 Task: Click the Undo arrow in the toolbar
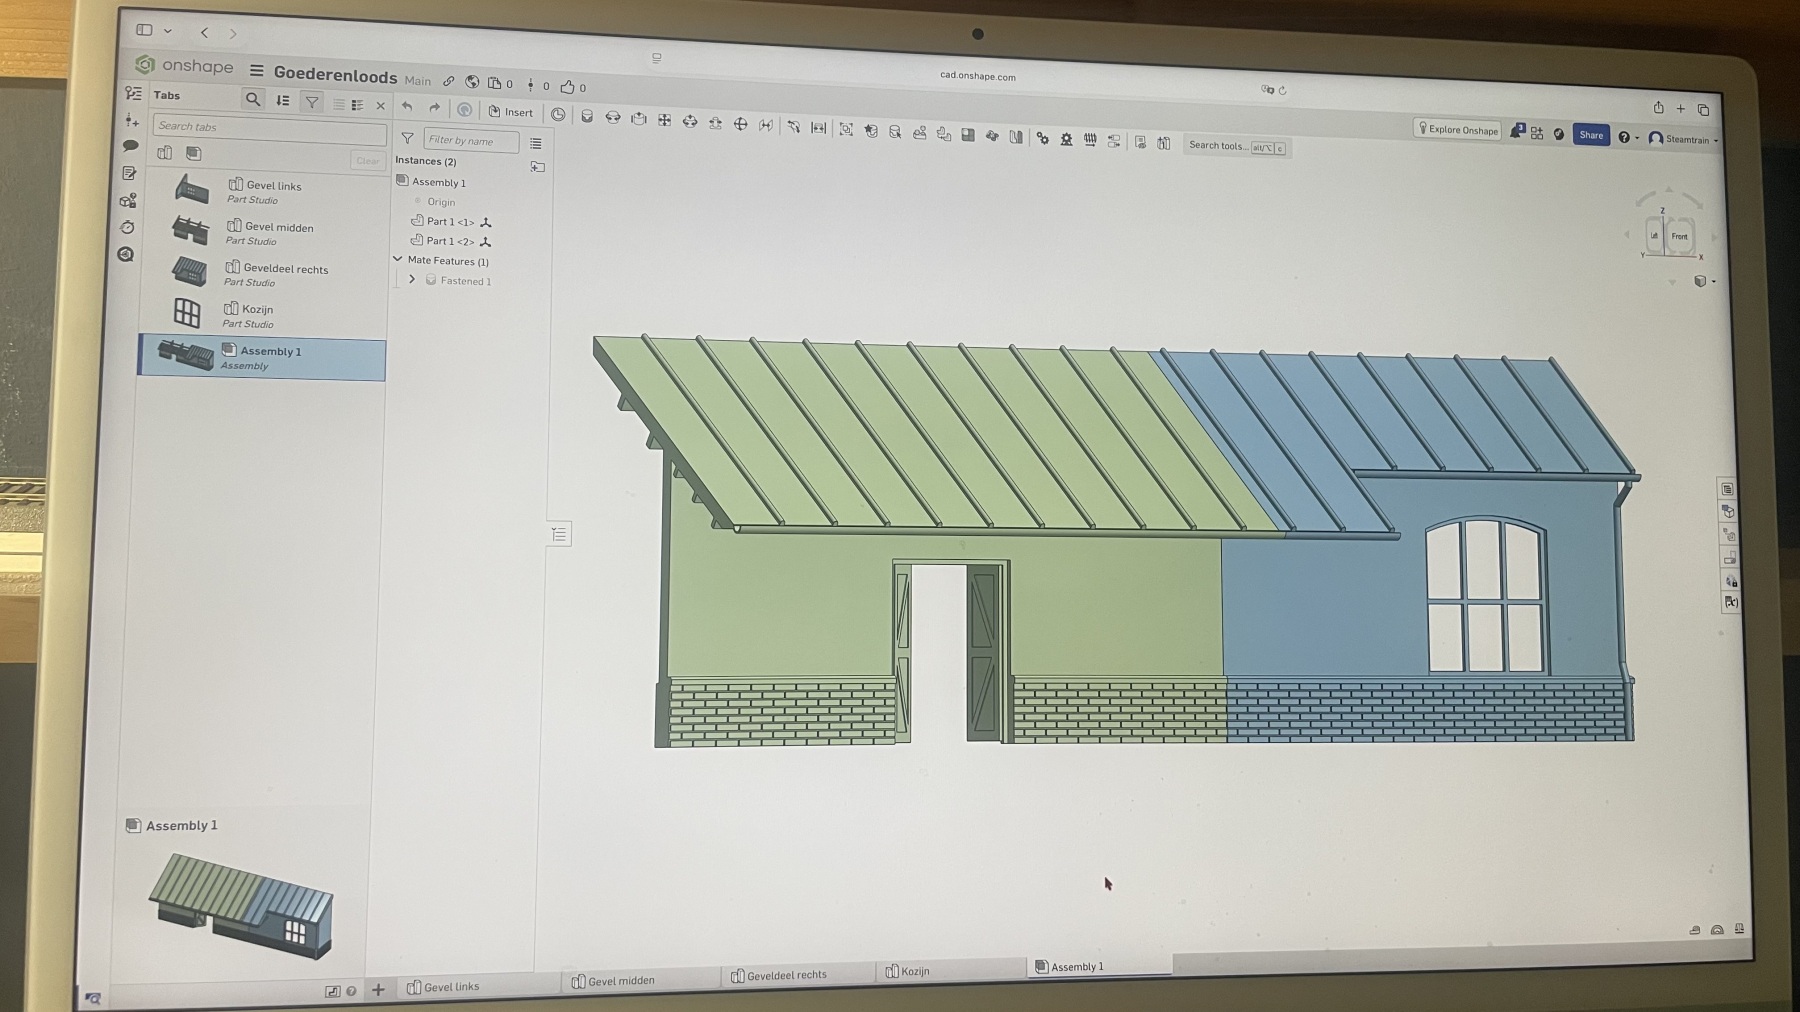coord(407,107)
